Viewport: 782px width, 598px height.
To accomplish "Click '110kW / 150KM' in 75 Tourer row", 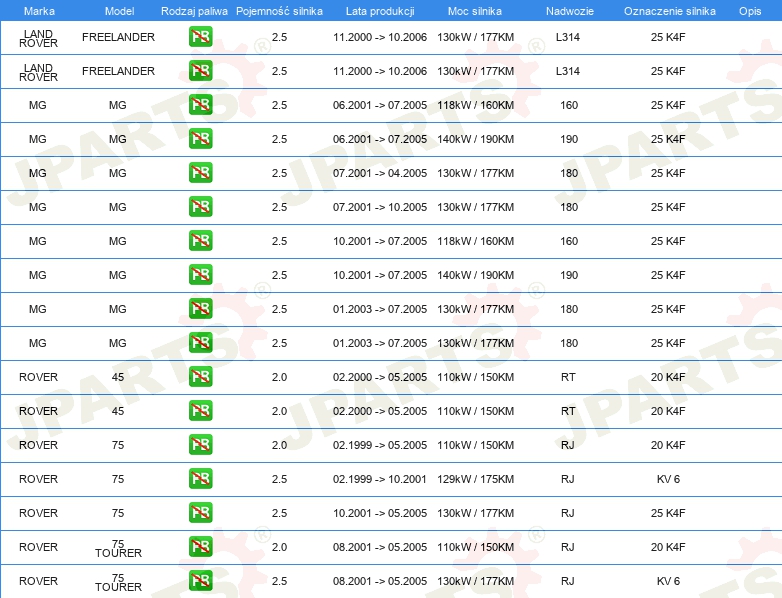I will pos(475,547).
